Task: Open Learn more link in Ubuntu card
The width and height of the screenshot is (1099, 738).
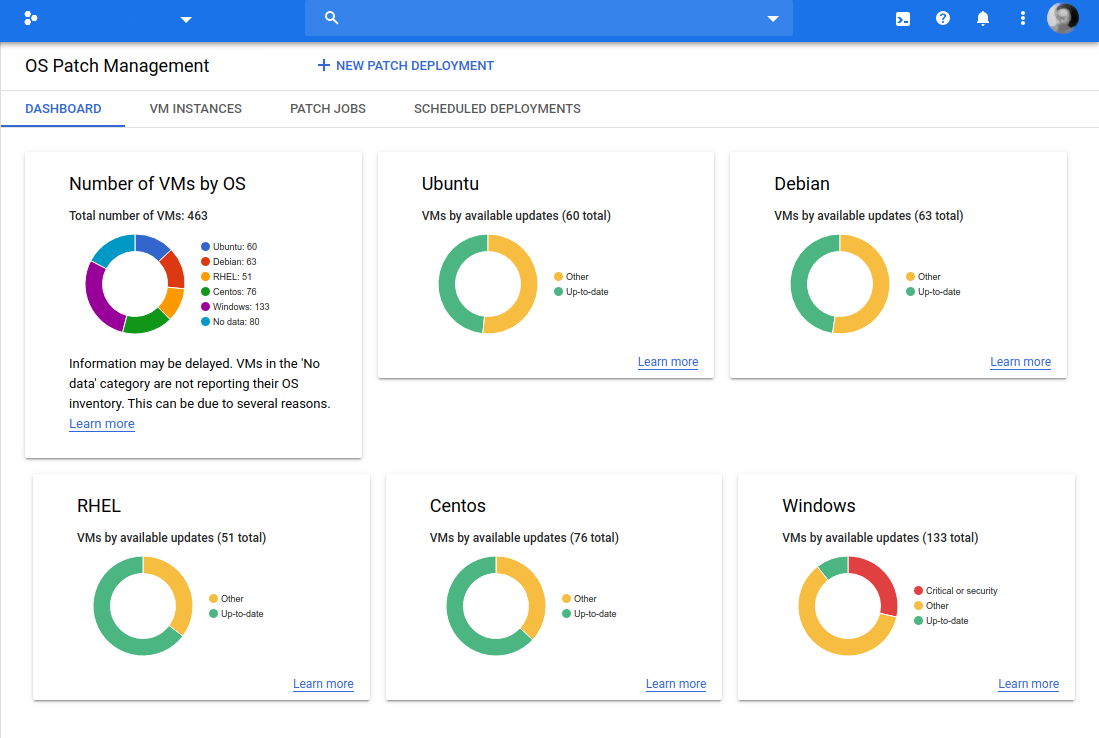Action: click(667, 362)
